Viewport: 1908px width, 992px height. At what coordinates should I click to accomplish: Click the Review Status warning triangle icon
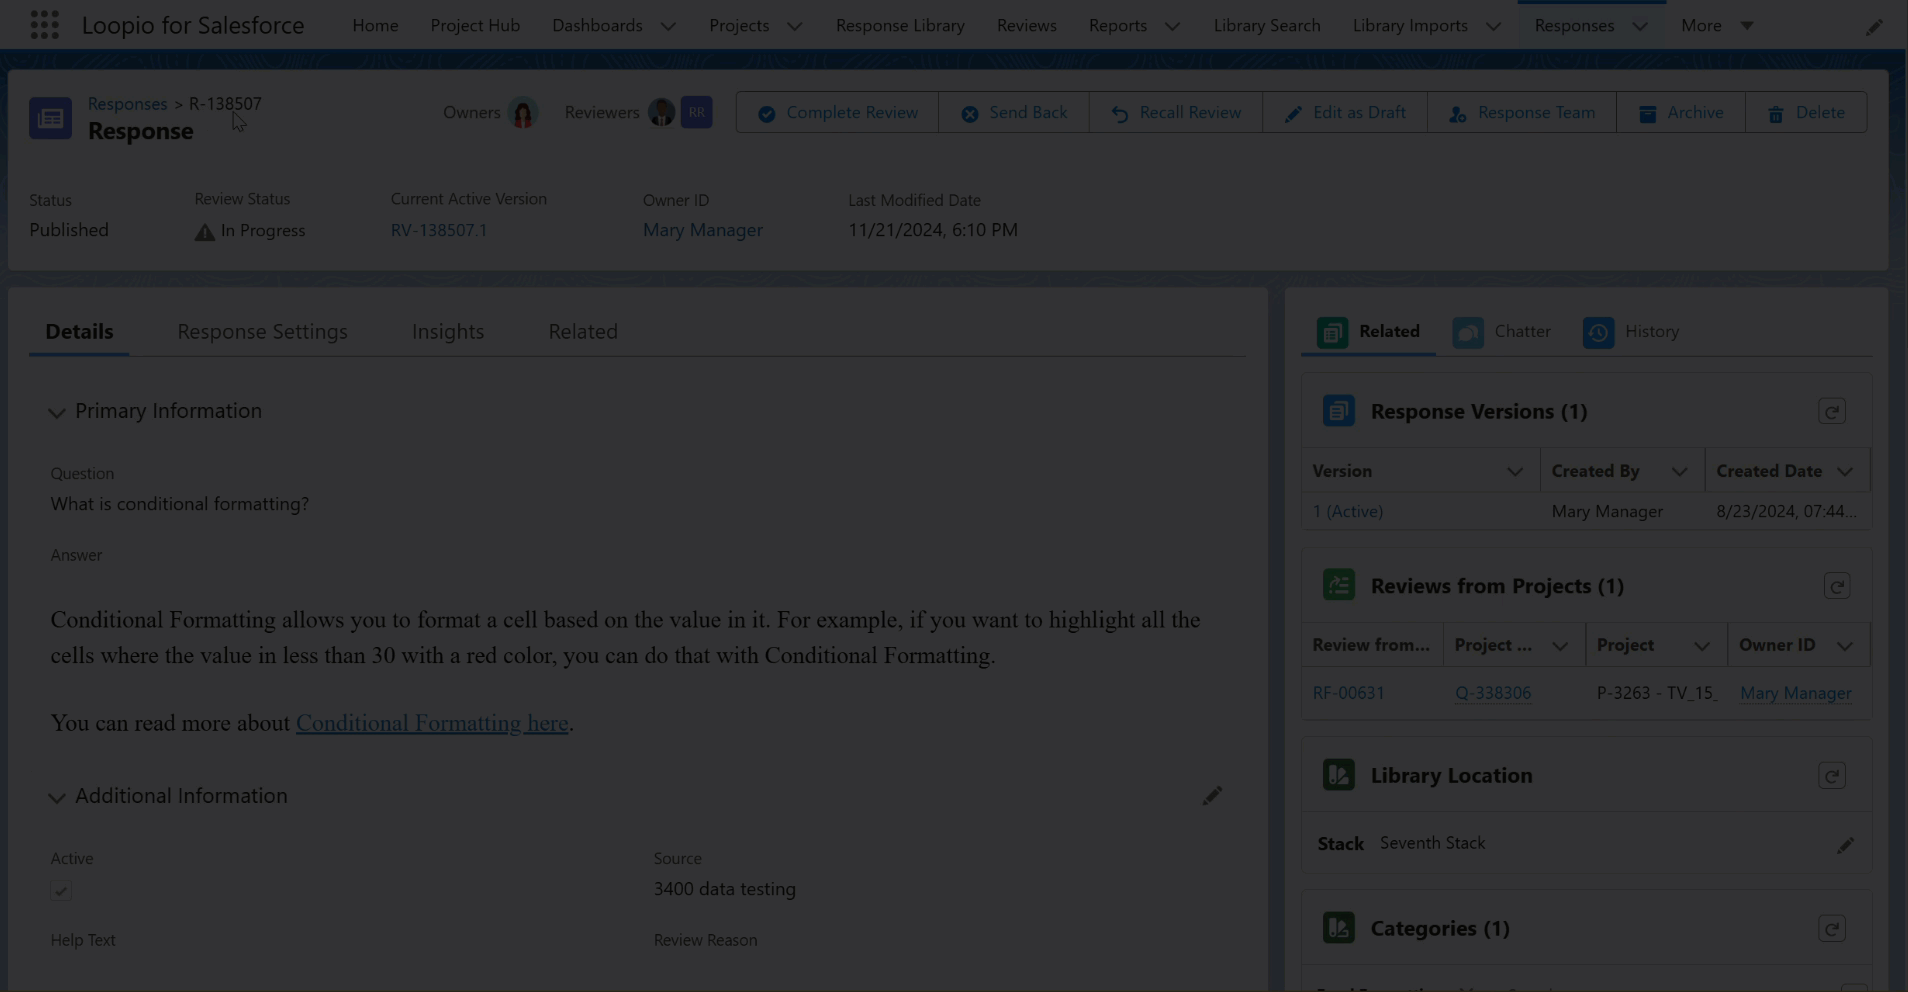tap(204, 232)
